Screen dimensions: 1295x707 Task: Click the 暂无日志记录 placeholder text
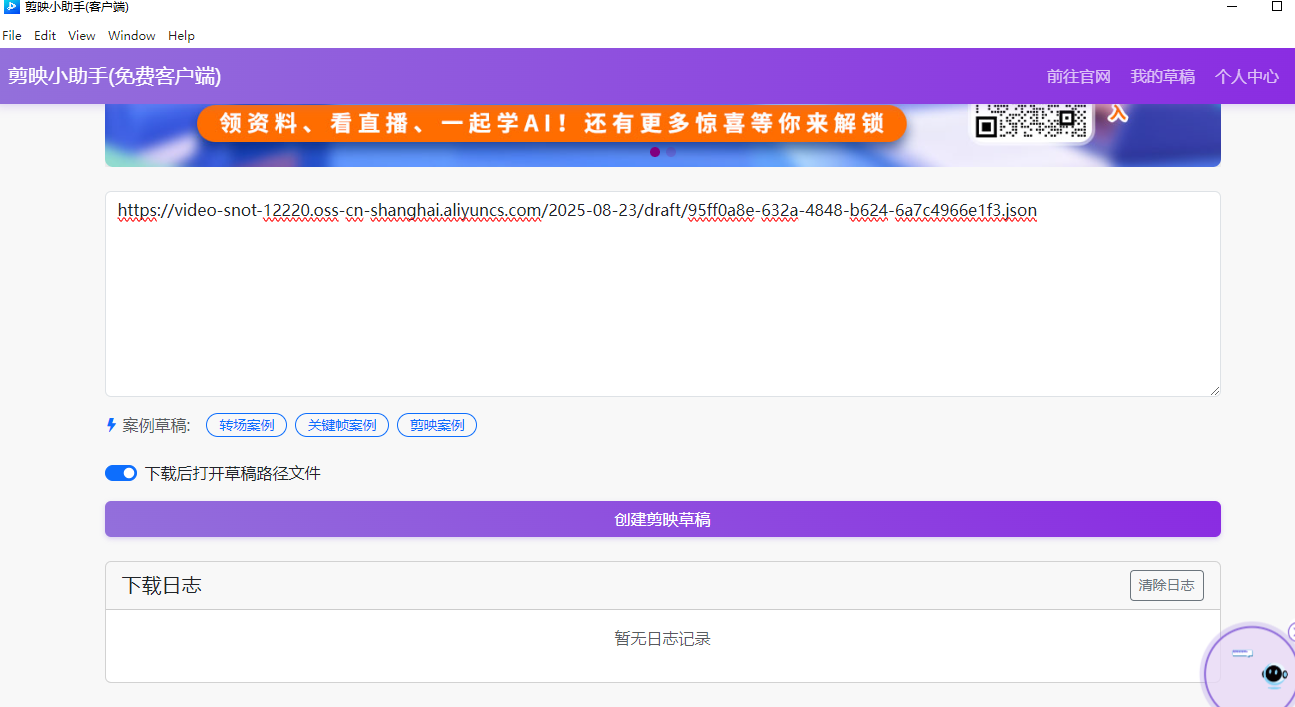pyautogui.click(x=663, y=638)
